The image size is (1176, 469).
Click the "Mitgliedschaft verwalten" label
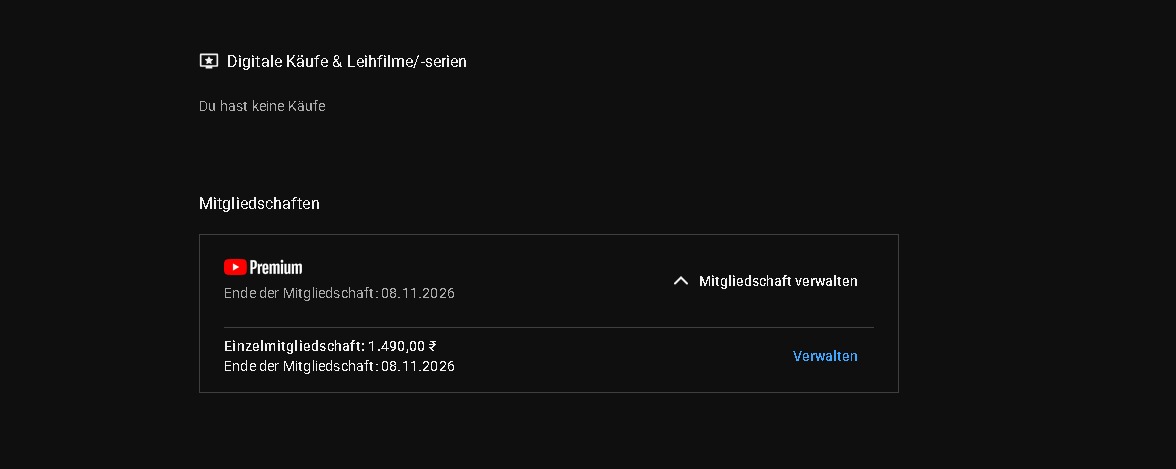tap(778, 281)
